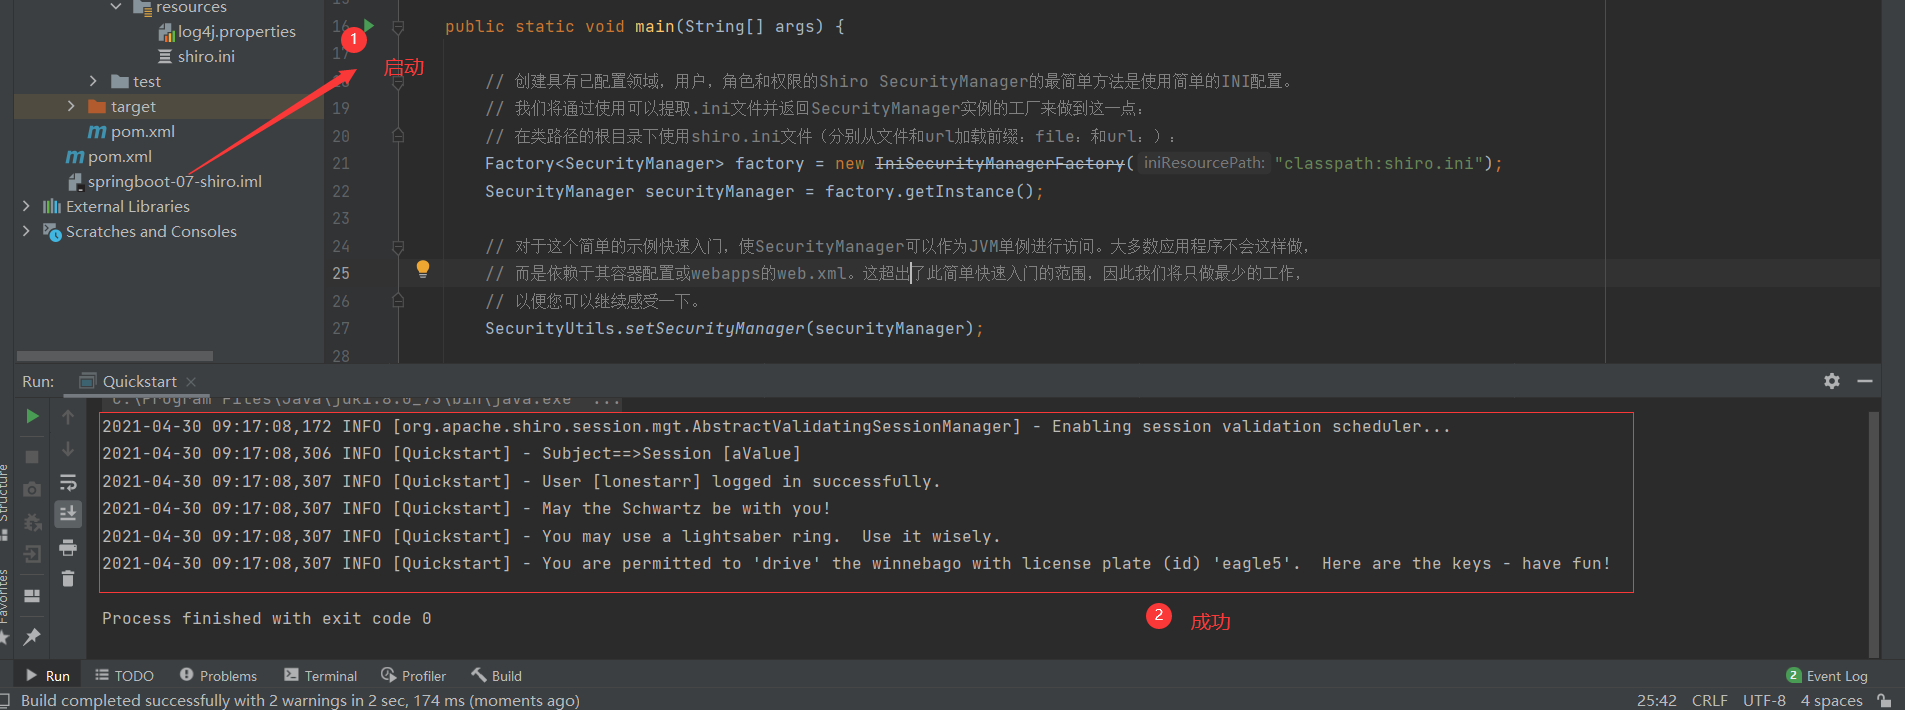Image resolution: width=1905 pixels, height=710 pixels.
Task: Click the UTF-8 encoding selector
Action: click(1764, 700)
